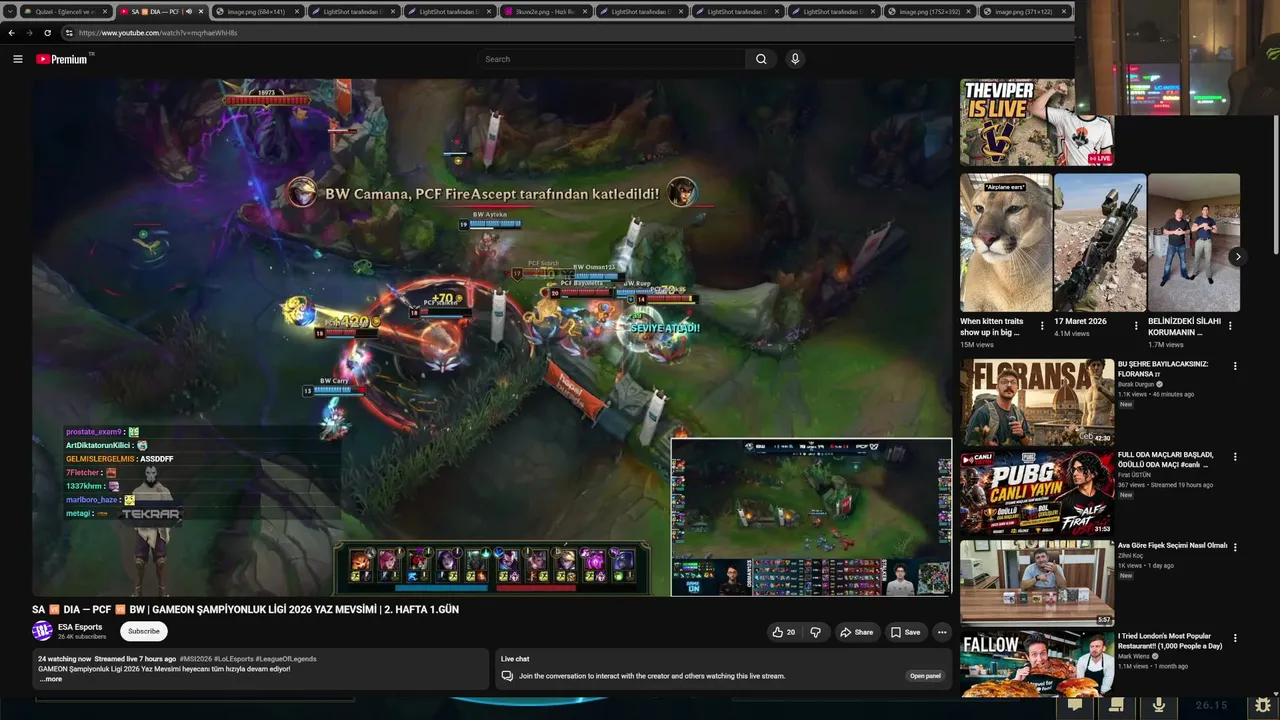The height and width of the screenshot is (720, 1280).
Task: Mute the YouTube tab via speaker icon
Action: 188,11
